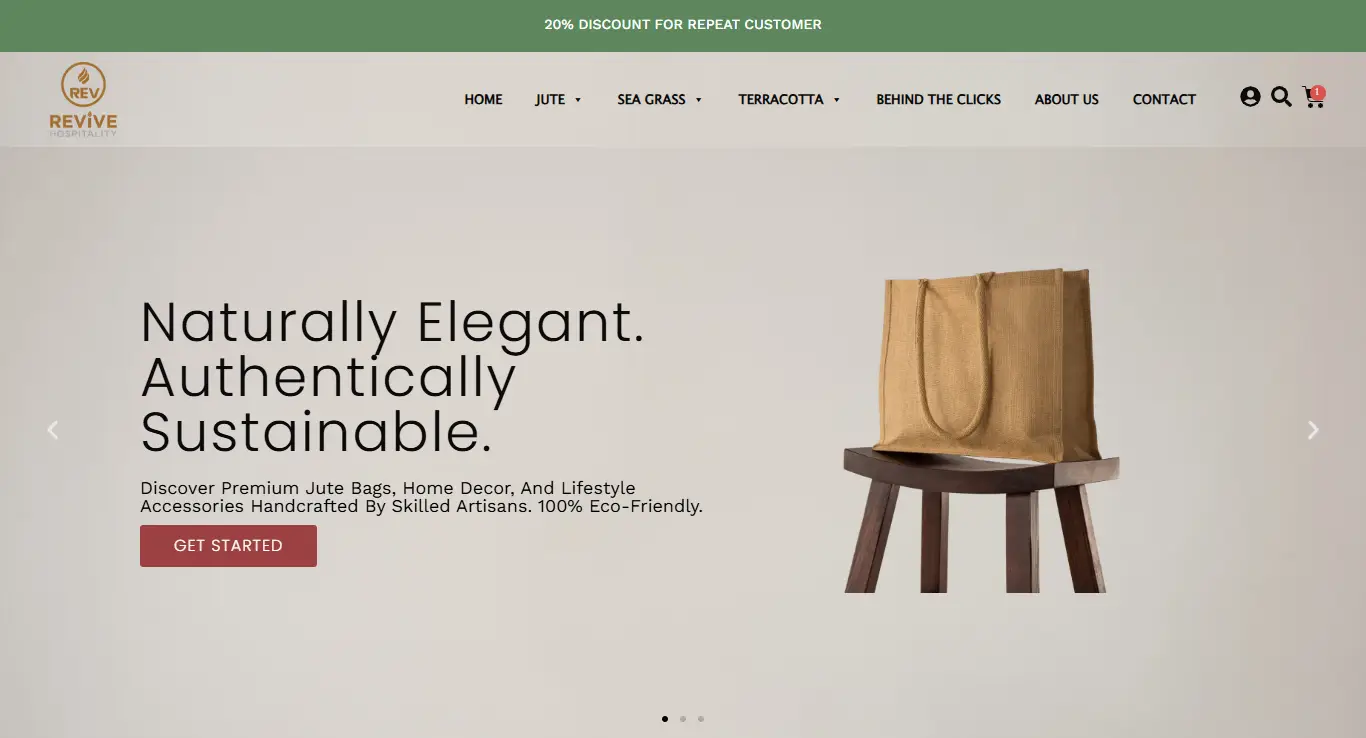
Task: Select the first carousel dot
Action: [x=665, y=719]
